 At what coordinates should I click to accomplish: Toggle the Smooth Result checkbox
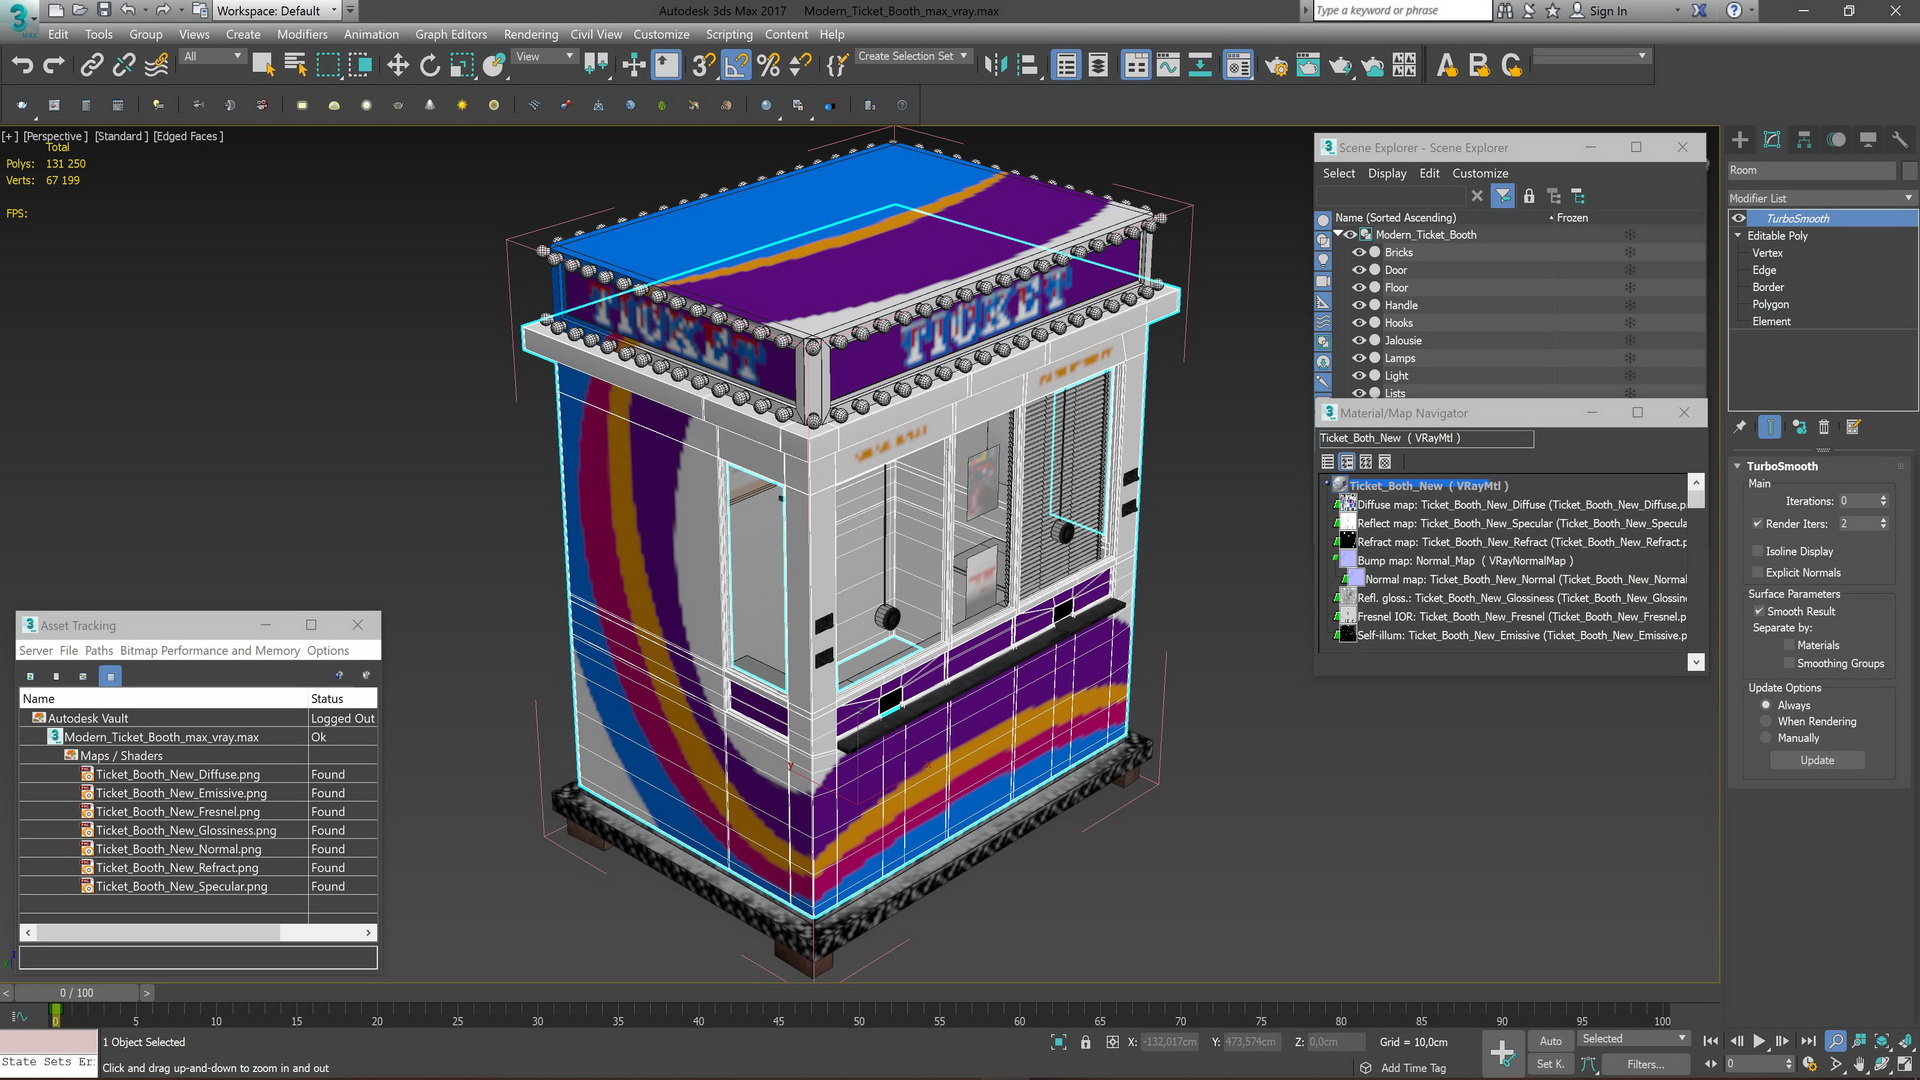tap(1758, 611)
